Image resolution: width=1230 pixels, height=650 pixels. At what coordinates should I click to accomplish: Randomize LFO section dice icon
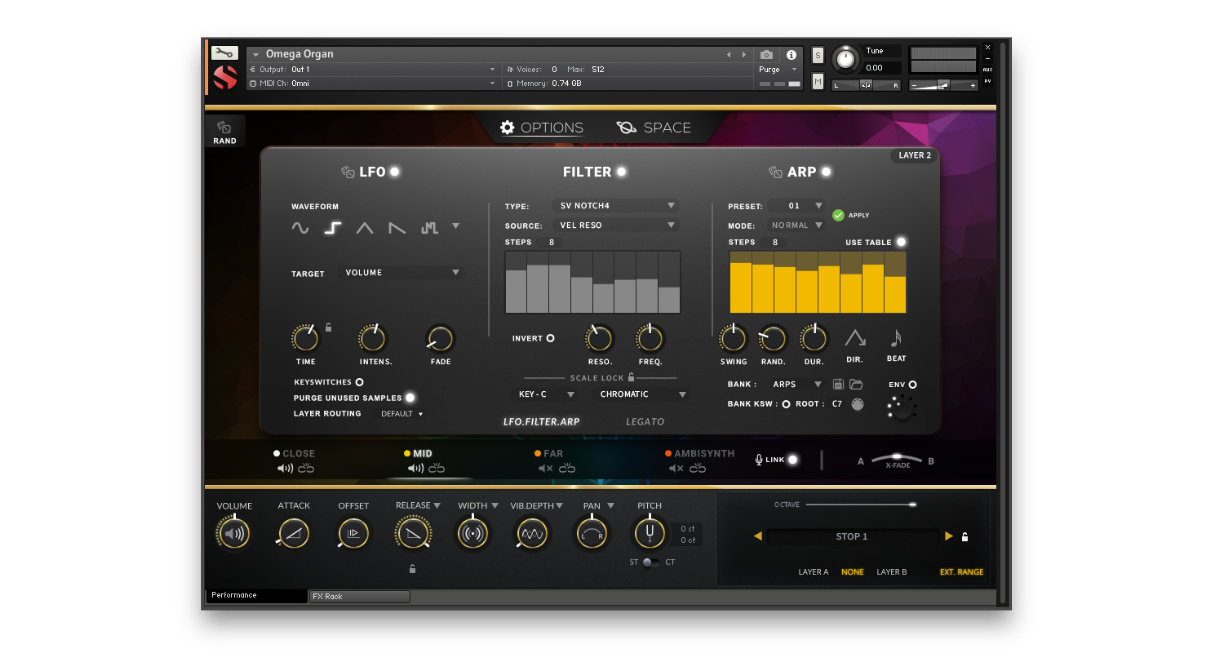348,172
